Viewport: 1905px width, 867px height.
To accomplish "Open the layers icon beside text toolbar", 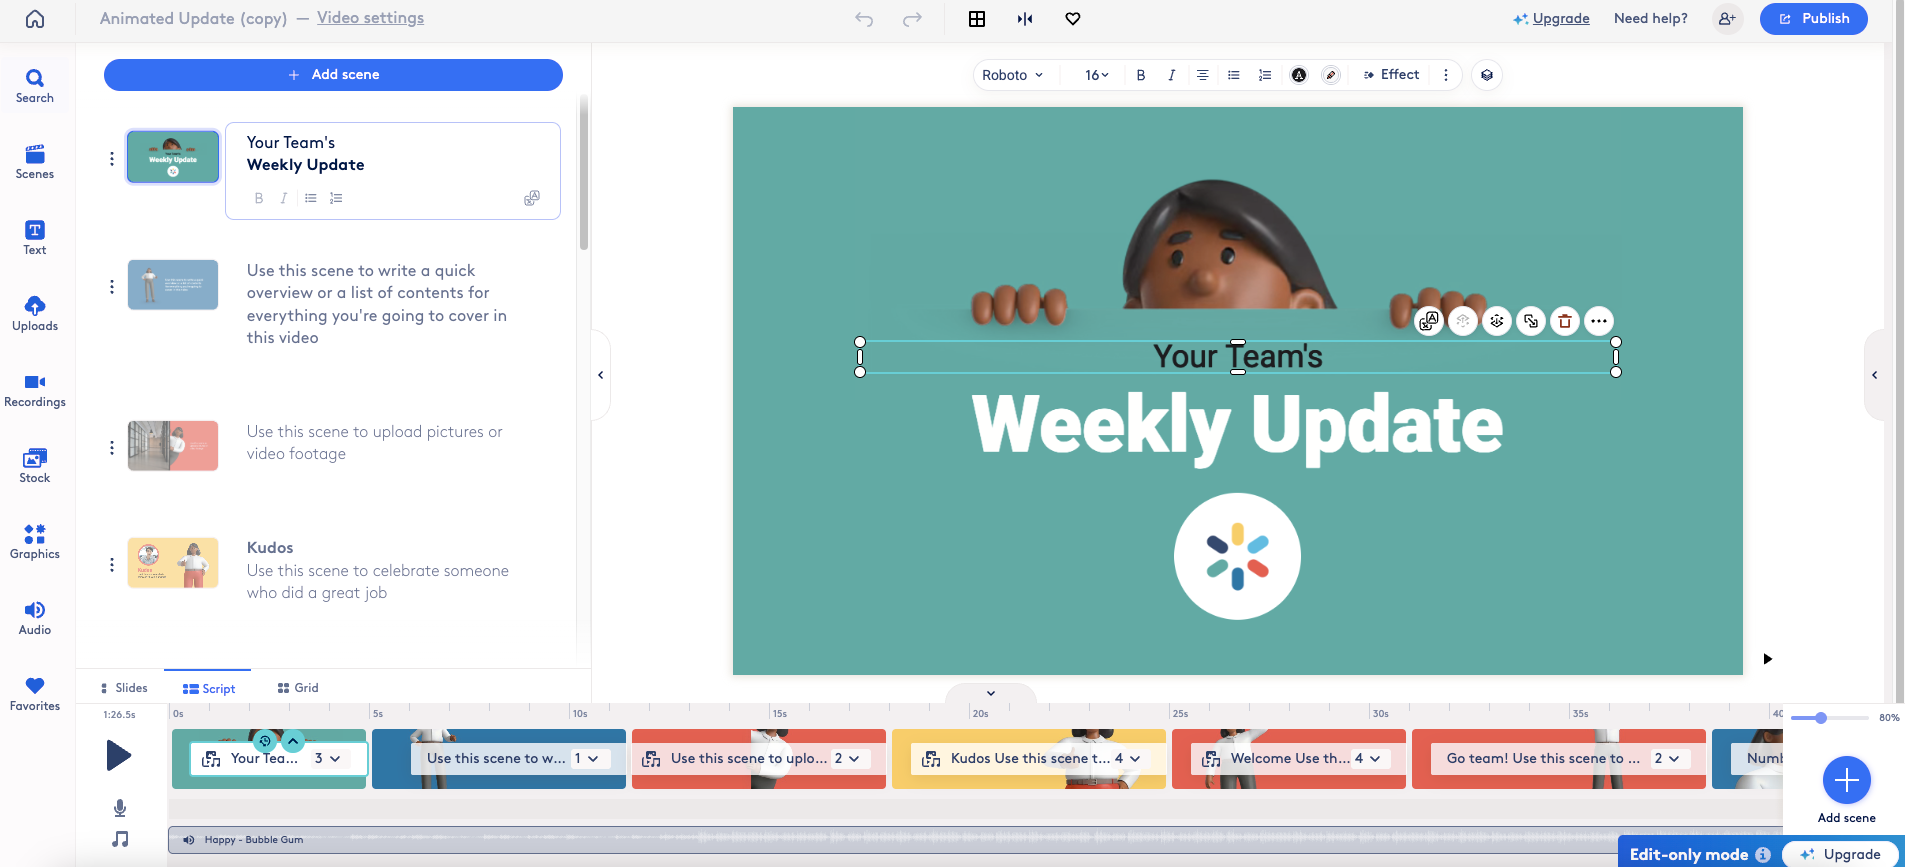I will 1487,75.
